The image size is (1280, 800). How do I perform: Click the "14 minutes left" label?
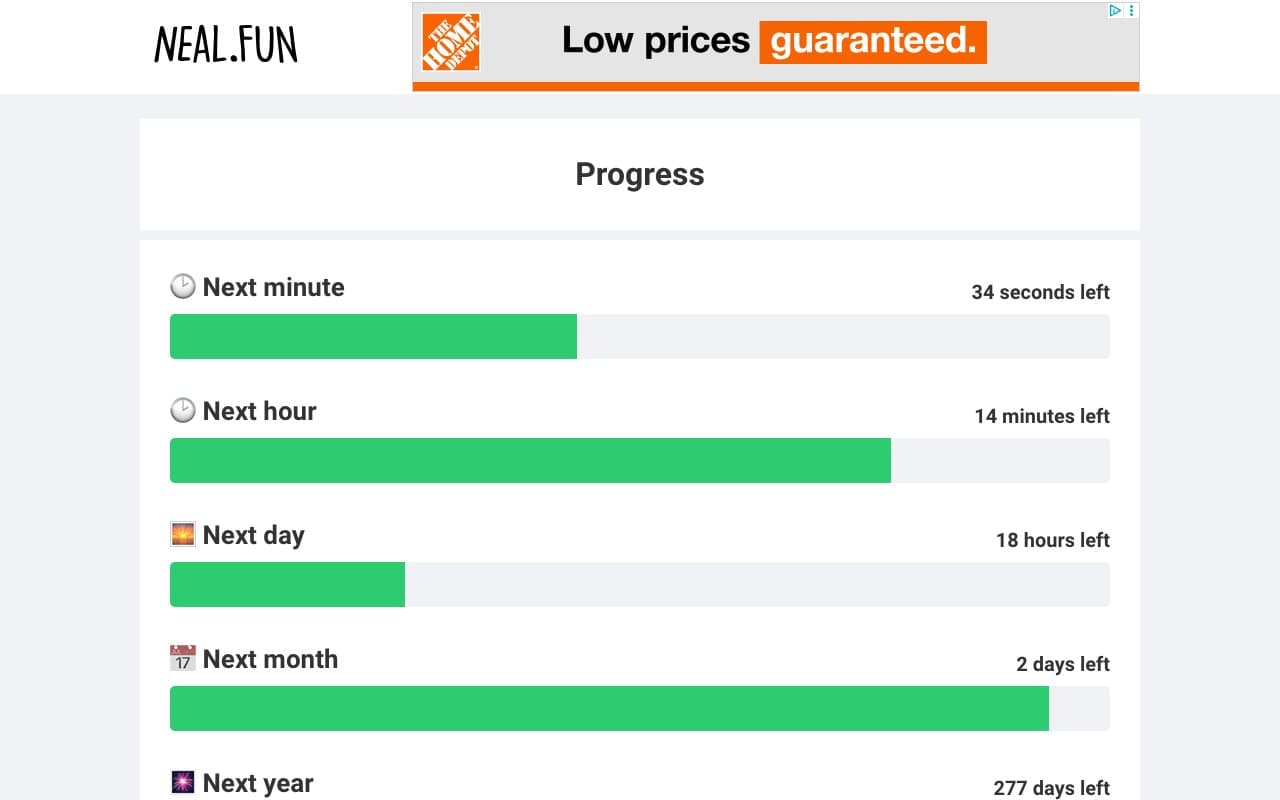click(x=1042, y=416)
